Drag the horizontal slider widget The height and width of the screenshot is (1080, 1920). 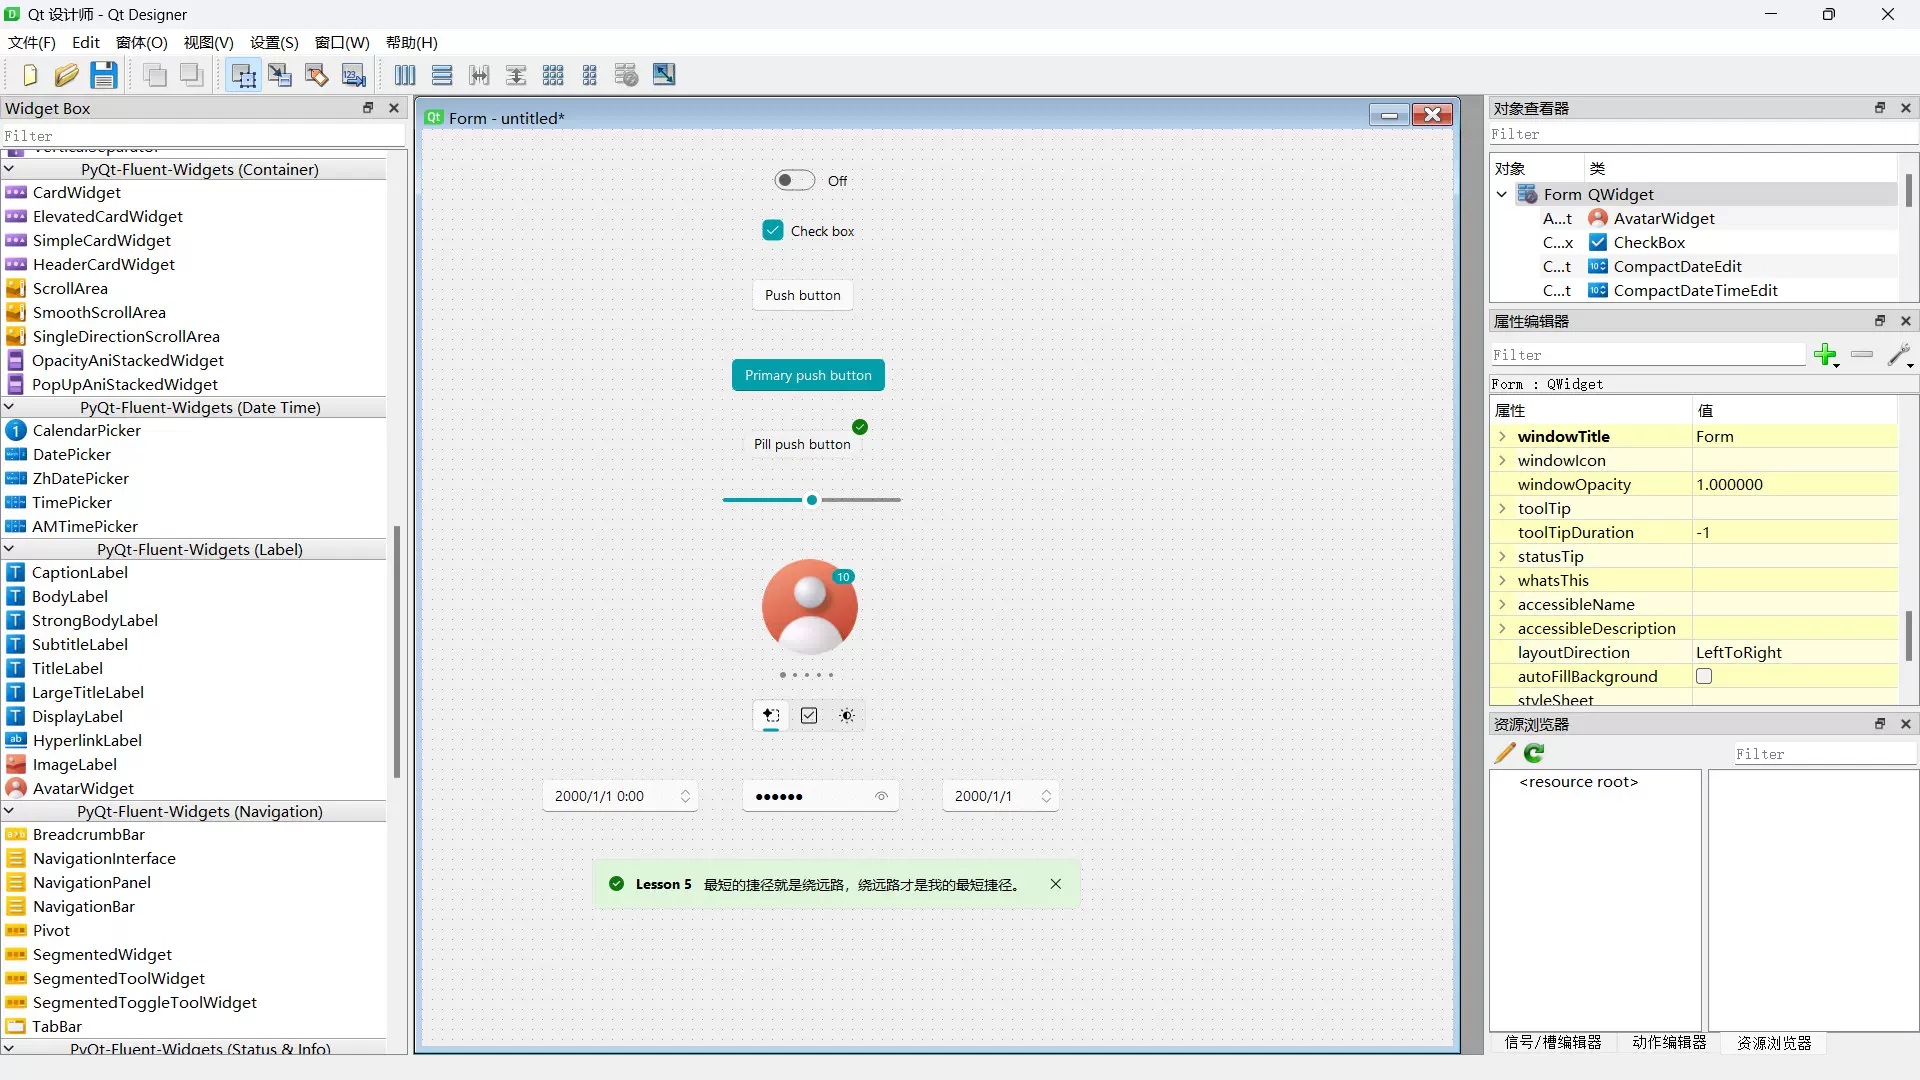pyautogui.click(x=812, y=500)
